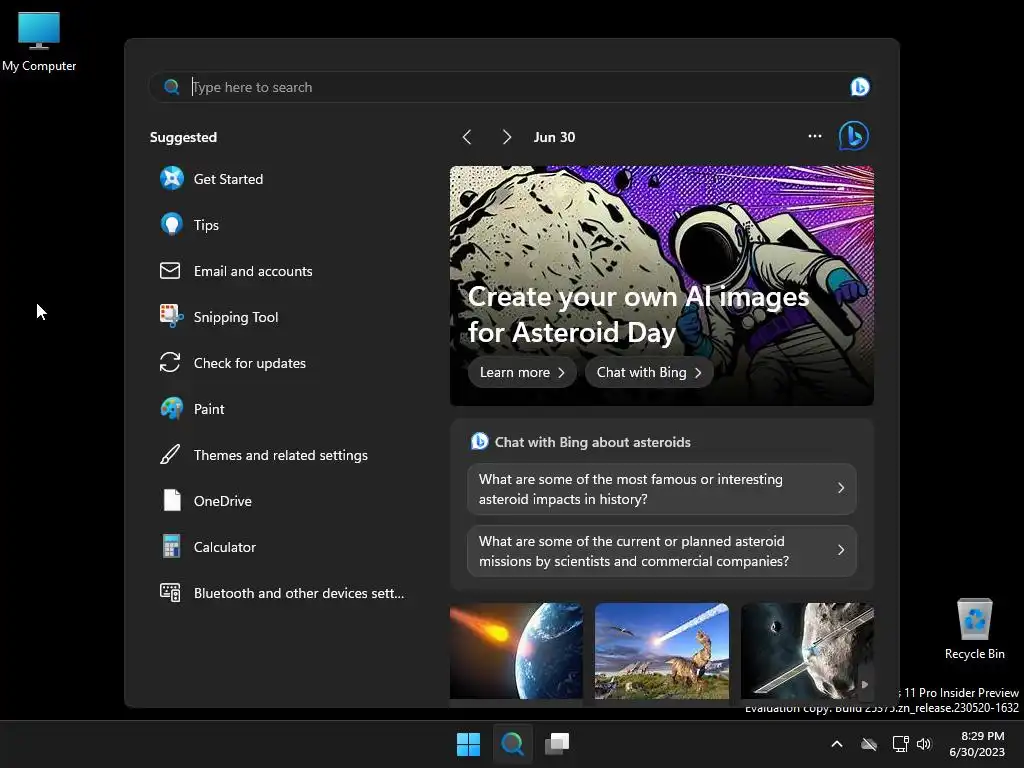Click the Paint text label

tap(209, 409)
